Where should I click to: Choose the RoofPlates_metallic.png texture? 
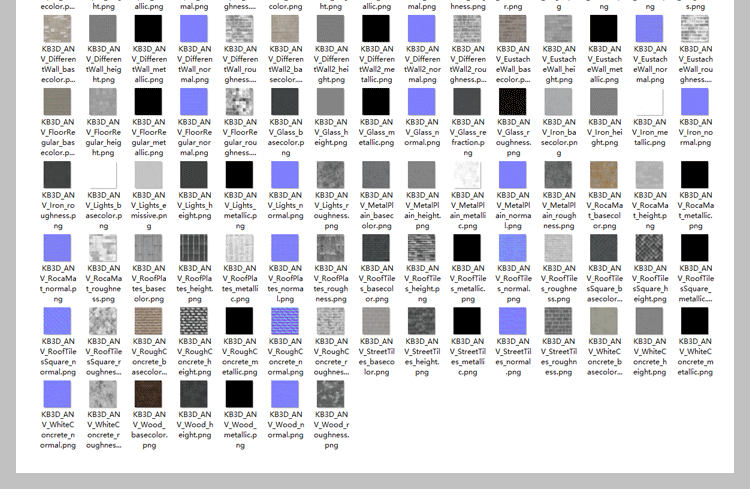tap(240, 248)
